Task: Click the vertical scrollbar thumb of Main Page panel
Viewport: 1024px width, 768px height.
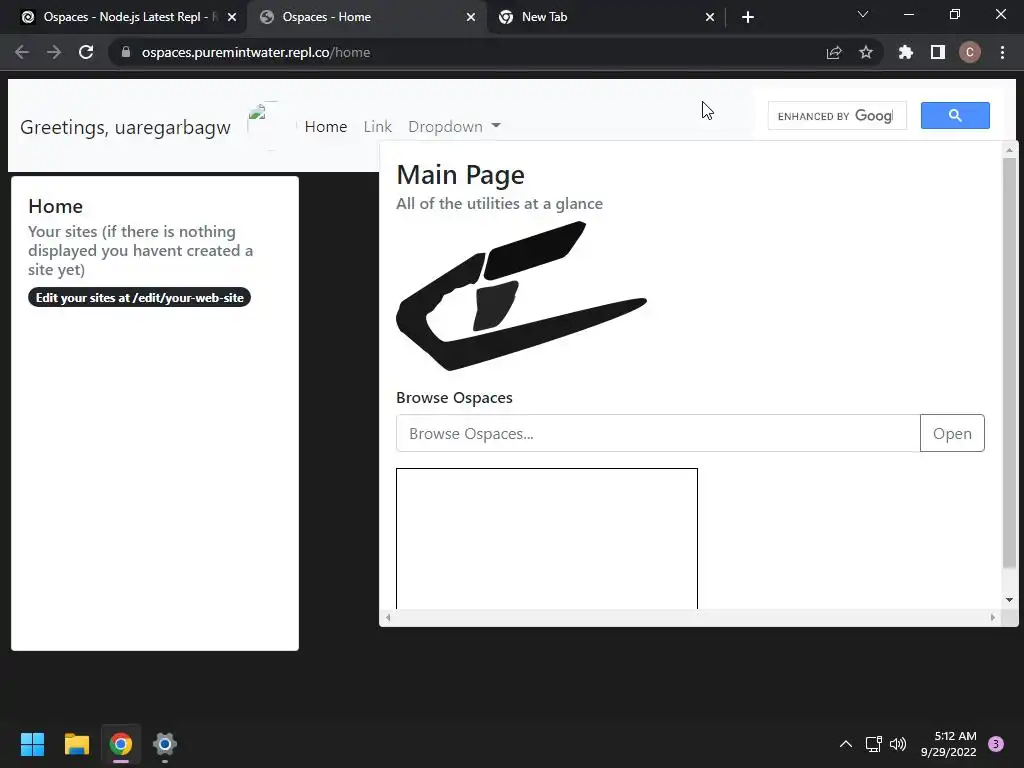Action: tap(1009, 362)
